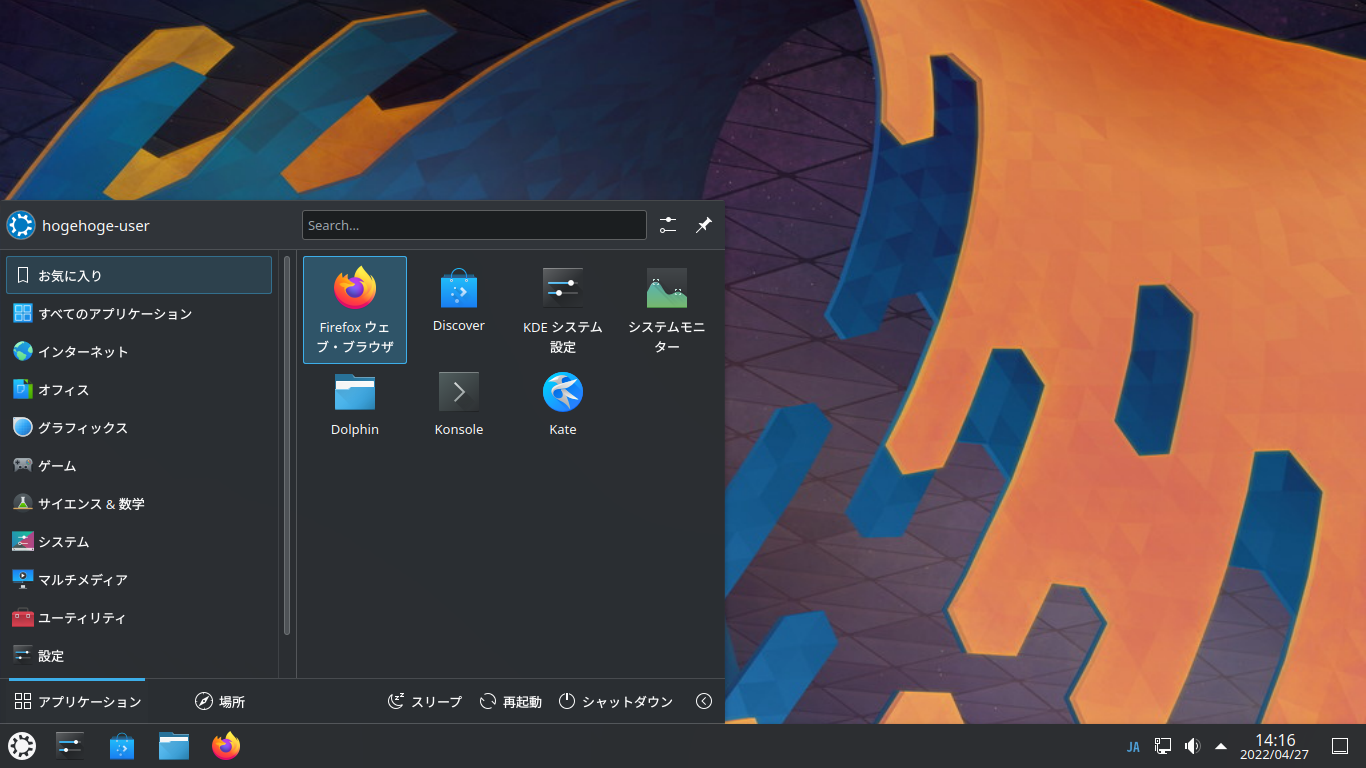Open 設定 category in sidebar
The image size is (1366, 768).
[139, 655]
